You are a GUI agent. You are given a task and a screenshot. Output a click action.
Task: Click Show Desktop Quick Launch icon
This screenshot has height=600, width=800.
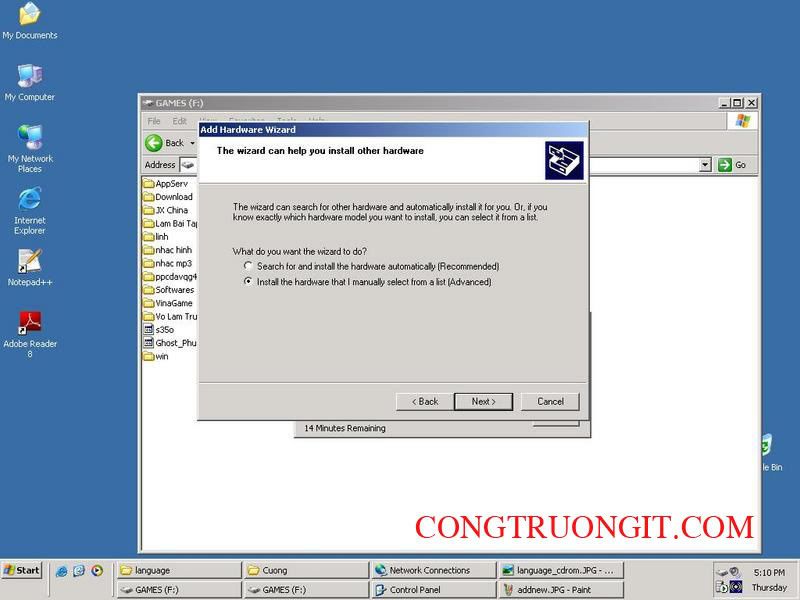pos(79,571)
